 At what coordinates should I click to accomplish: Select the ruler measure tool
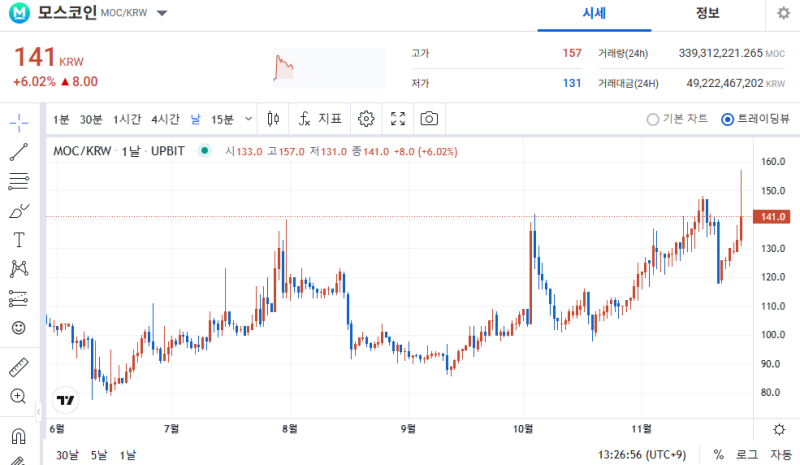click(x=19, y=367)
